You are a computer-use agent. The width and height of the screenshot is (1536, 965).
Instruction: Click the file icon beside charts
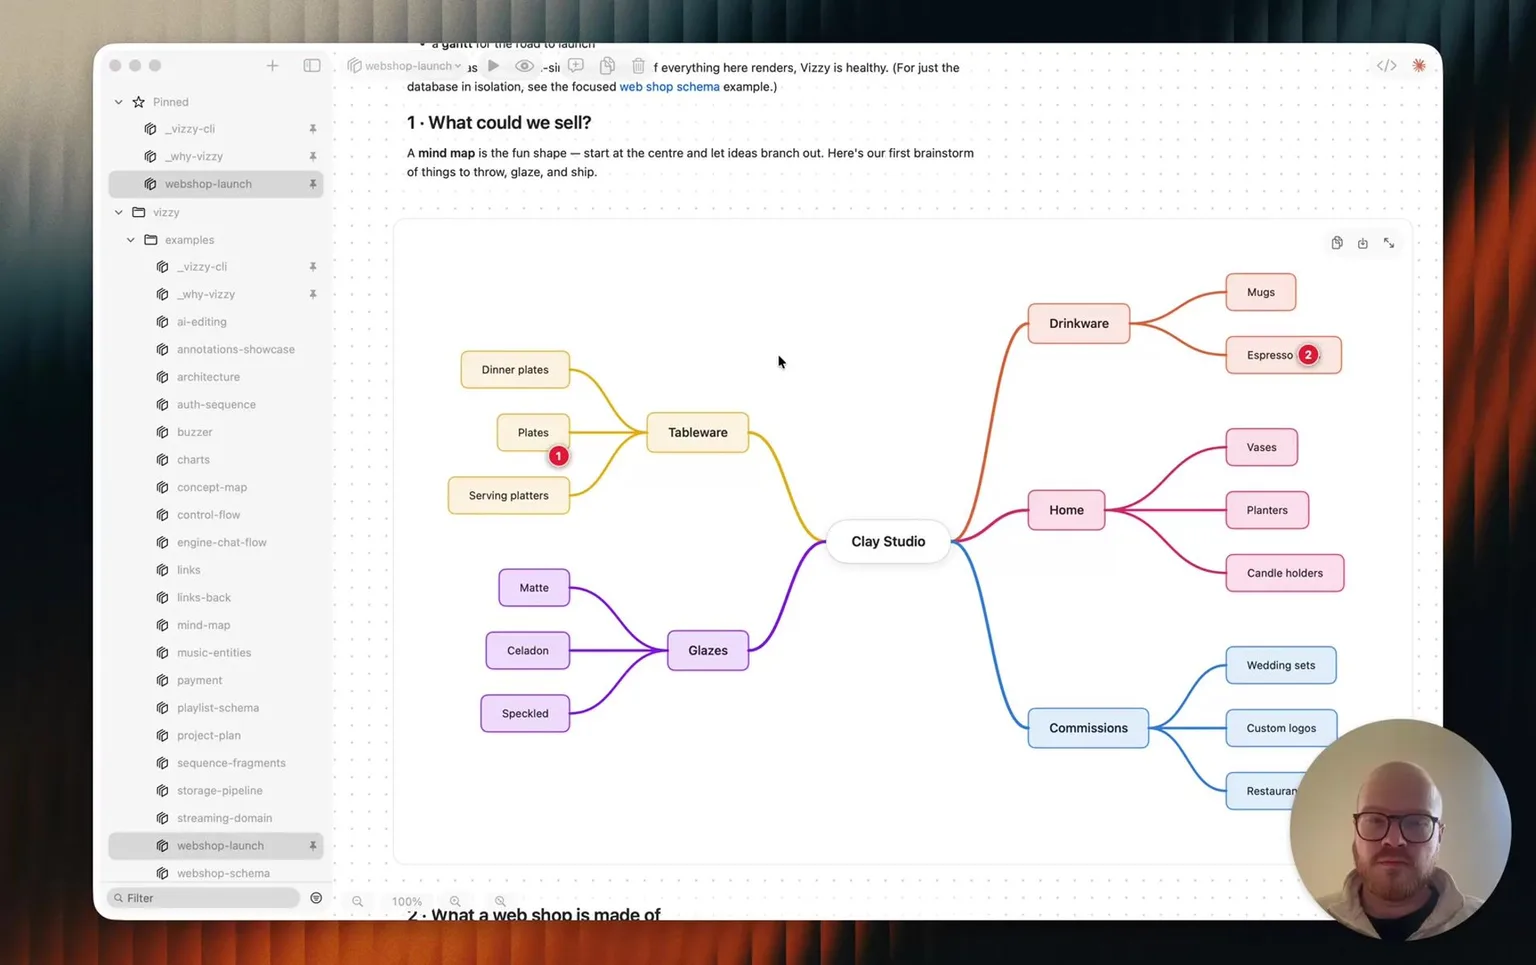[162, 460]
